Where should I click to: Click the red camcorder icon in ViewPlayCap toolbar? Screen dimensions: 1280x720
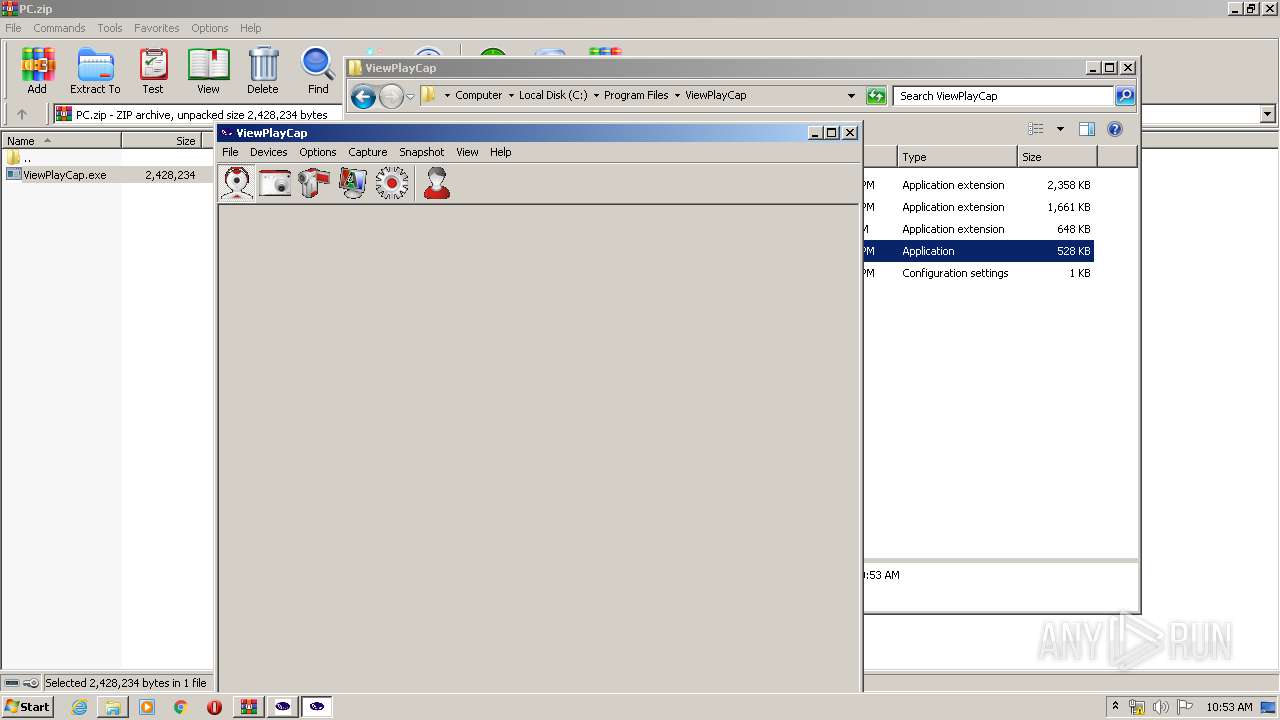(313, 183)
